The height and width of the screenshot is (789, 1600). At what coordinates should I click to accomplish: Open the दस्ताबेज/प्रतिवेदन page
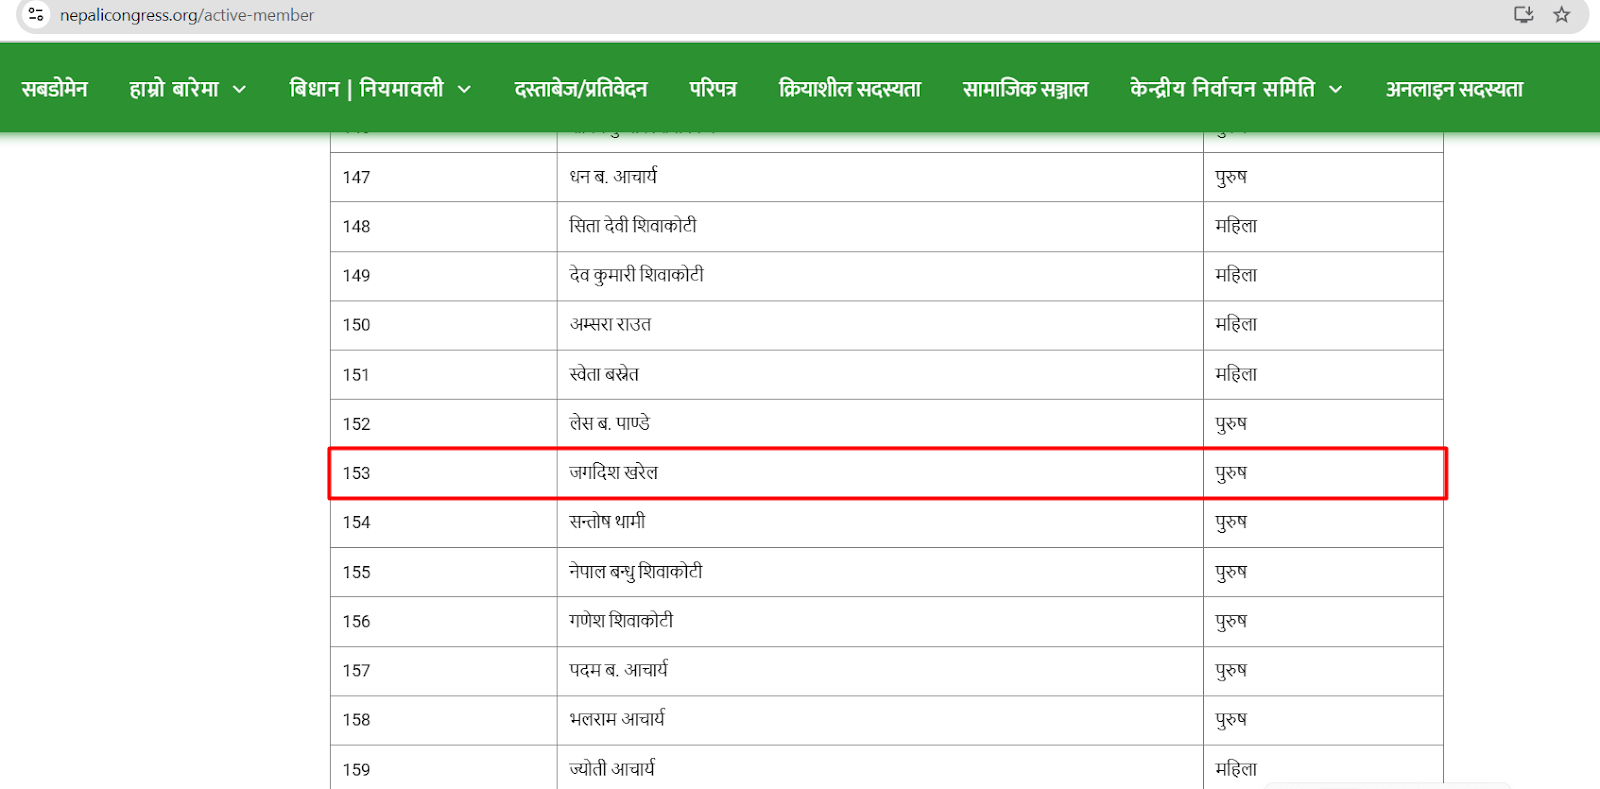[x=580, y=89]
